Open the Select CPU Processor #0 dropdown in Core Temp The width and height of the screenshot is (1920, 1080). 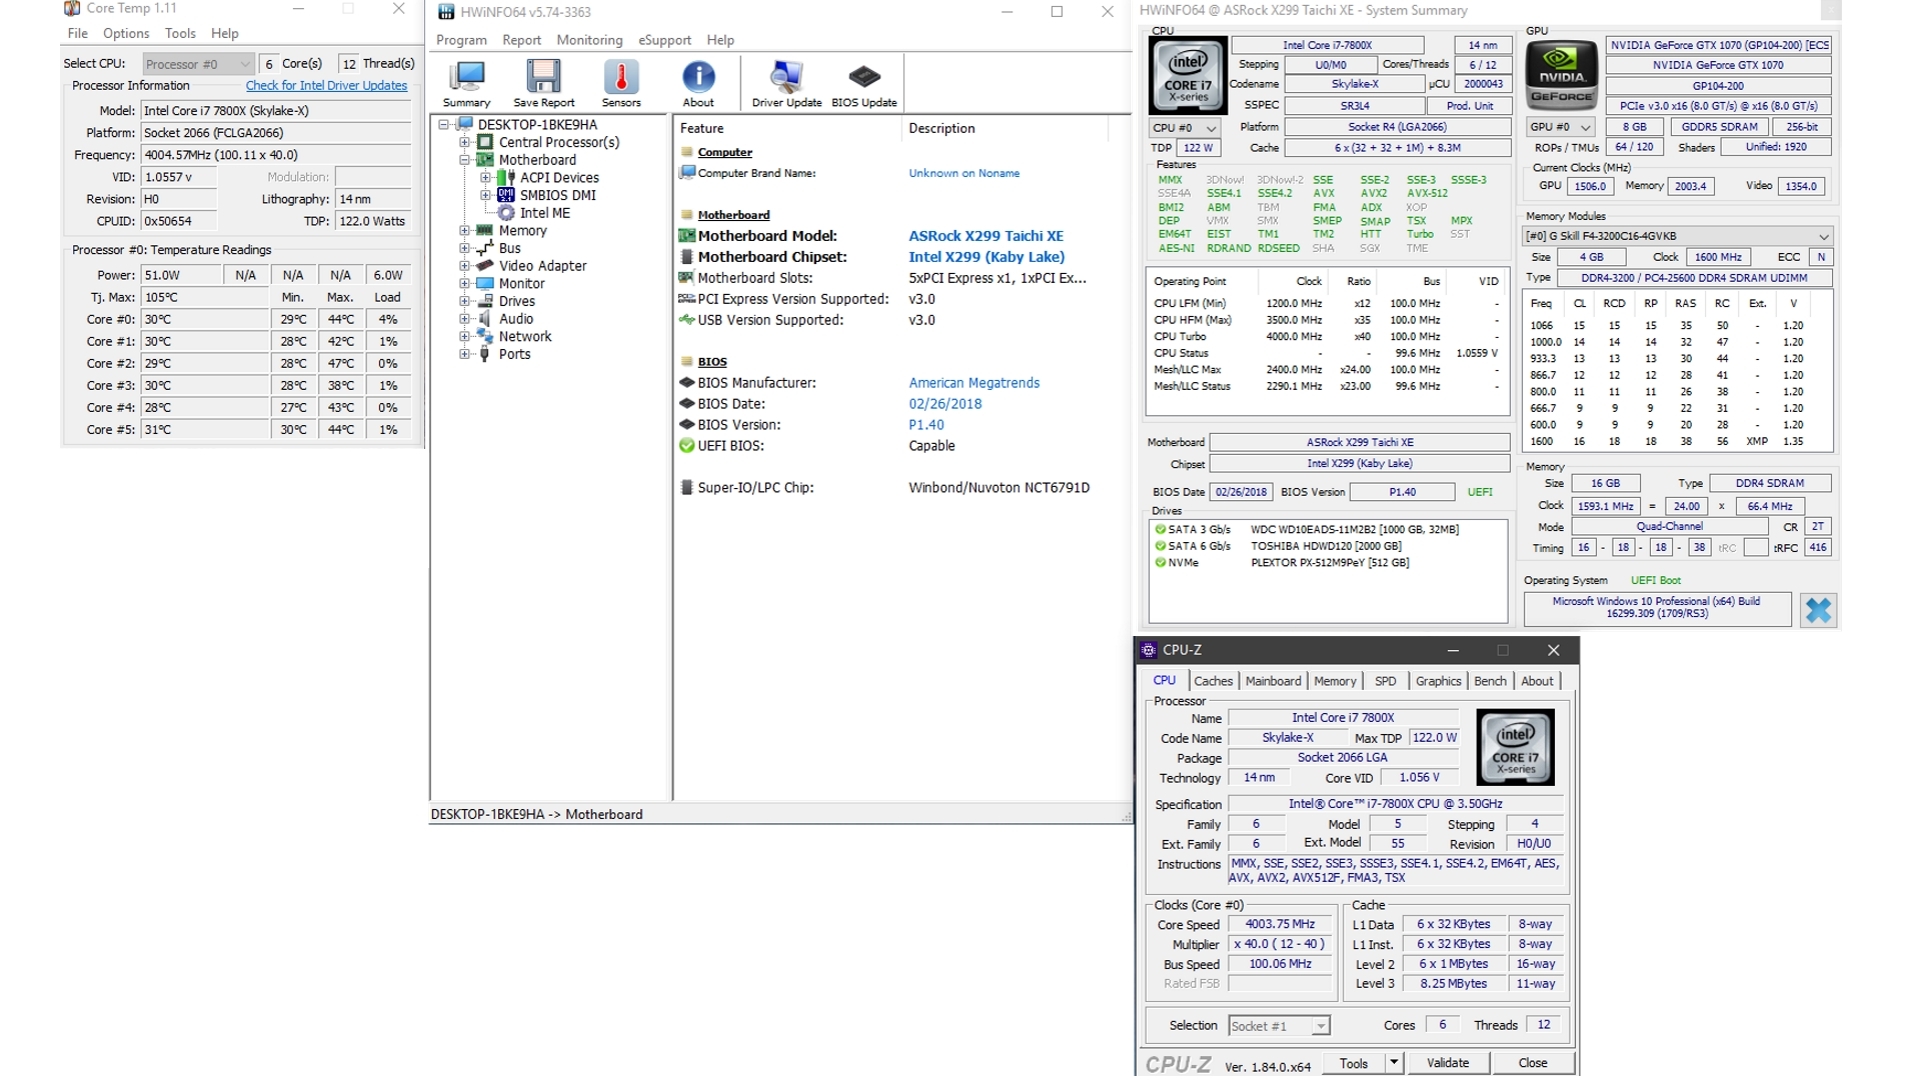(198, 64)
